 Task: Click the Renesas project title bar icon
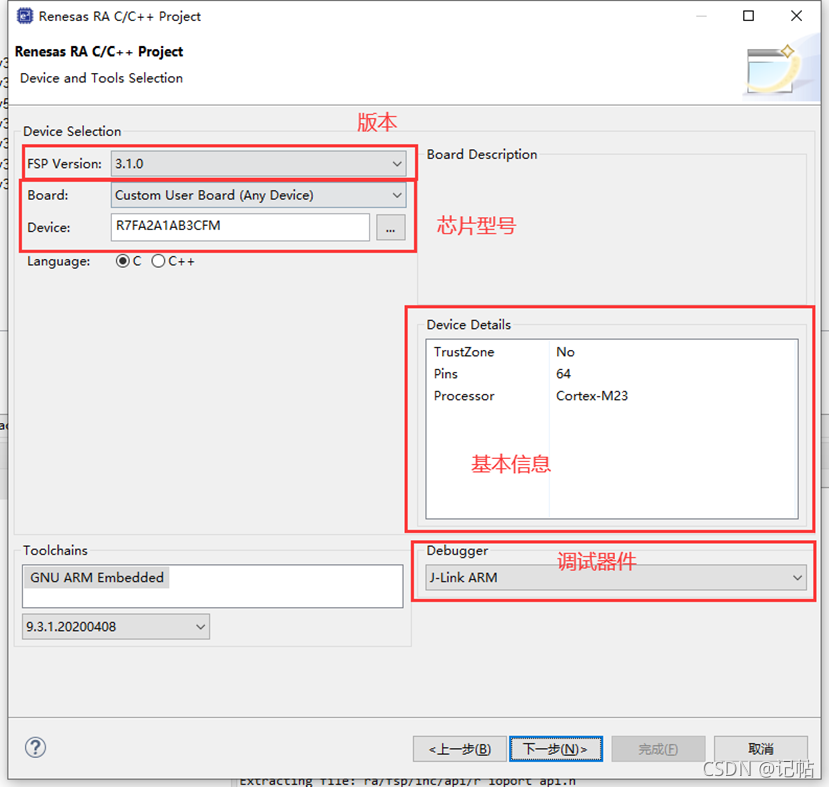(x=25, y=16)
